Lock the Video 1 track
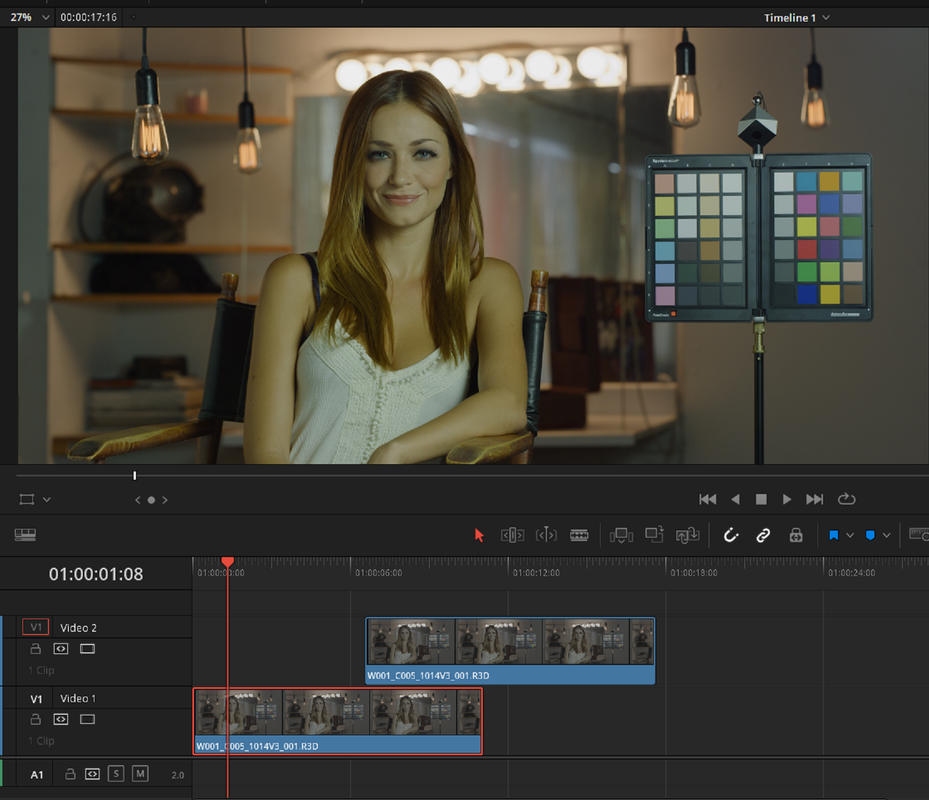The width and height of the screenshot is (929, 800). pos(36,719)
